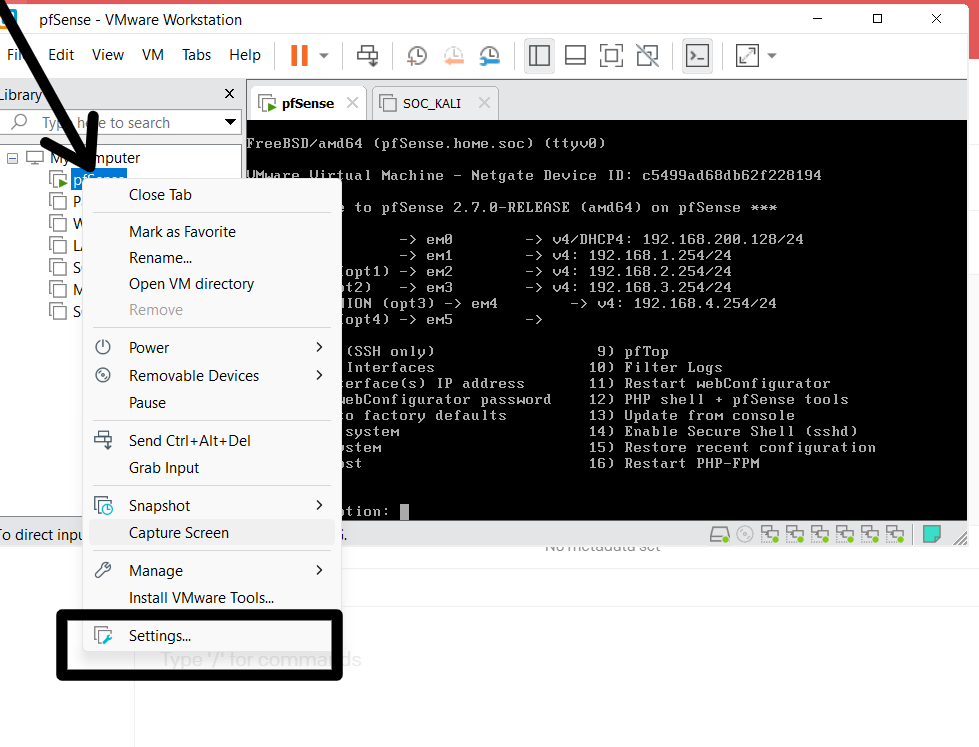The width and height of the screenshot is (979, 747).
Task: Click '15) Restore recent configuration' console line
Action: click(732, 448)
